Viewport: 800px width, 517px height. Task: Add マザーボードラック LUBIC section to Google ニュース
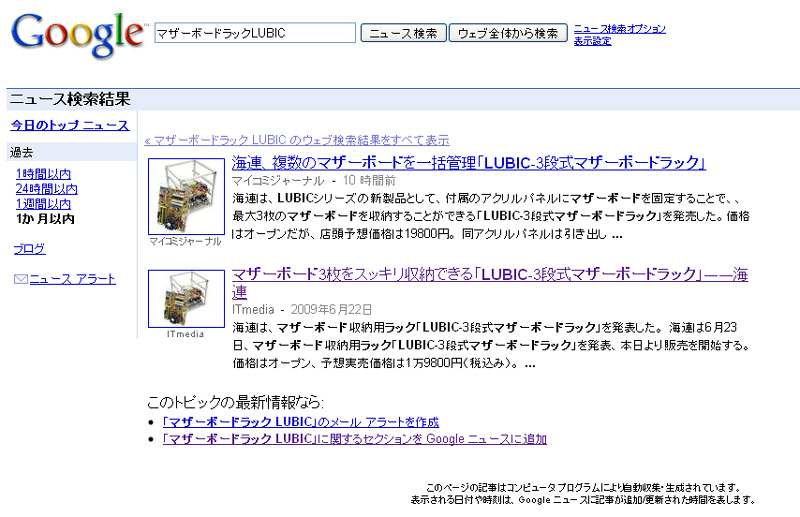(x=355, y=439)
